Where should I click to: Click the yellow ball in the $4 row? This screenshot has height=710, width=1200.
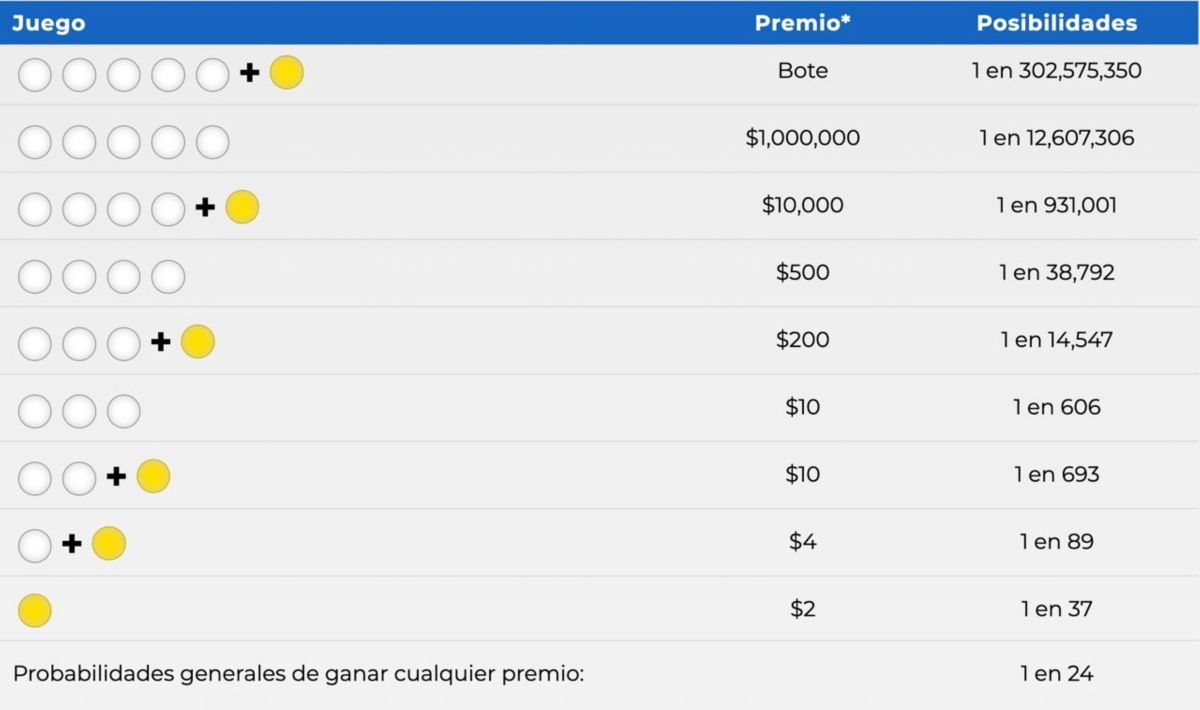pyautogui.click(x=109, y=544)
